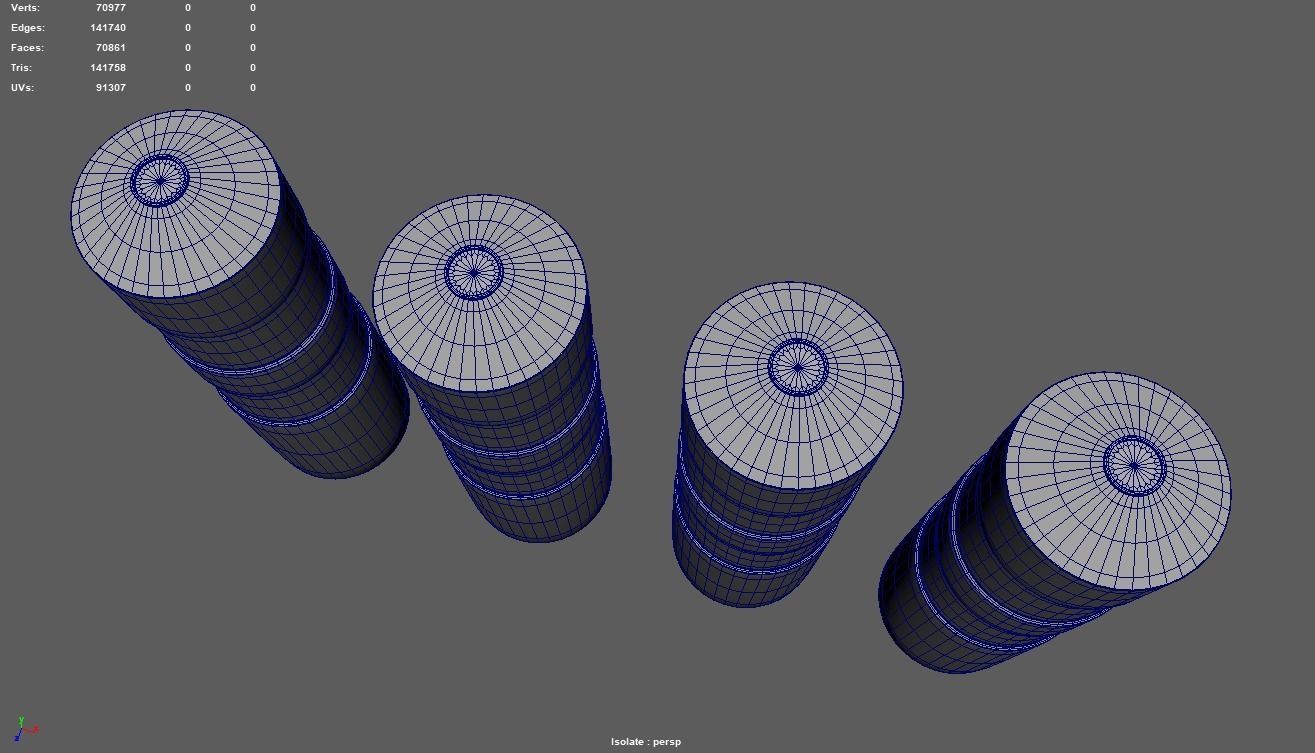Click the XYZ axis orientation gizmo
This screenshot has width=1315, height=753.
(x=25, y=729)
